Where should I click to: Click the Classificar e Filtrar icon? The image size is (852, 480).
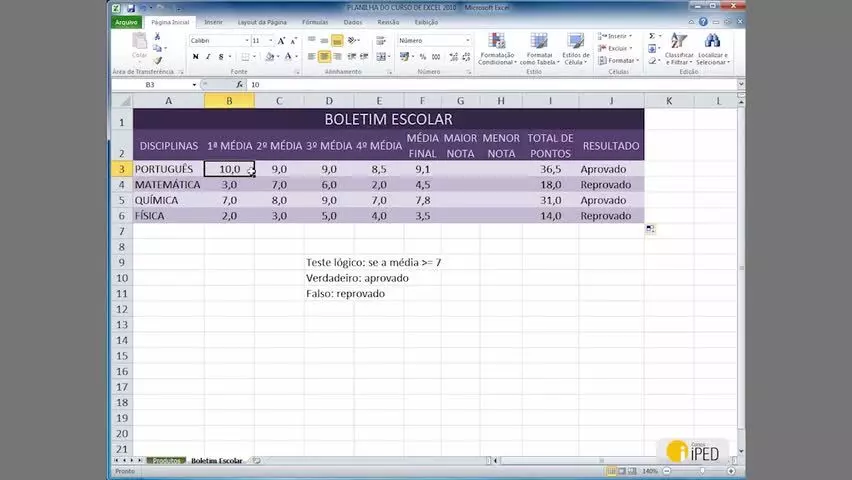pyautogui.click(x=679, y=49)
